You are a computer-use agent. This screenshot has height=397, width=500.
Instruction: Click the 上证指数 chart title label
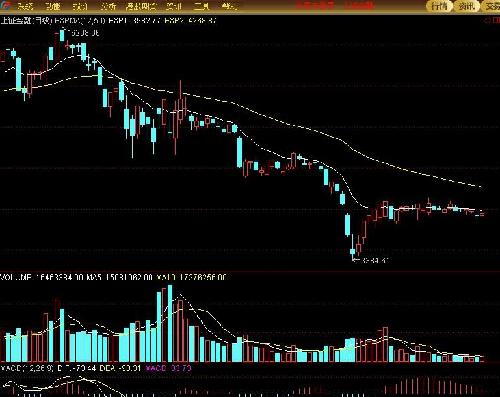[26, 21]
